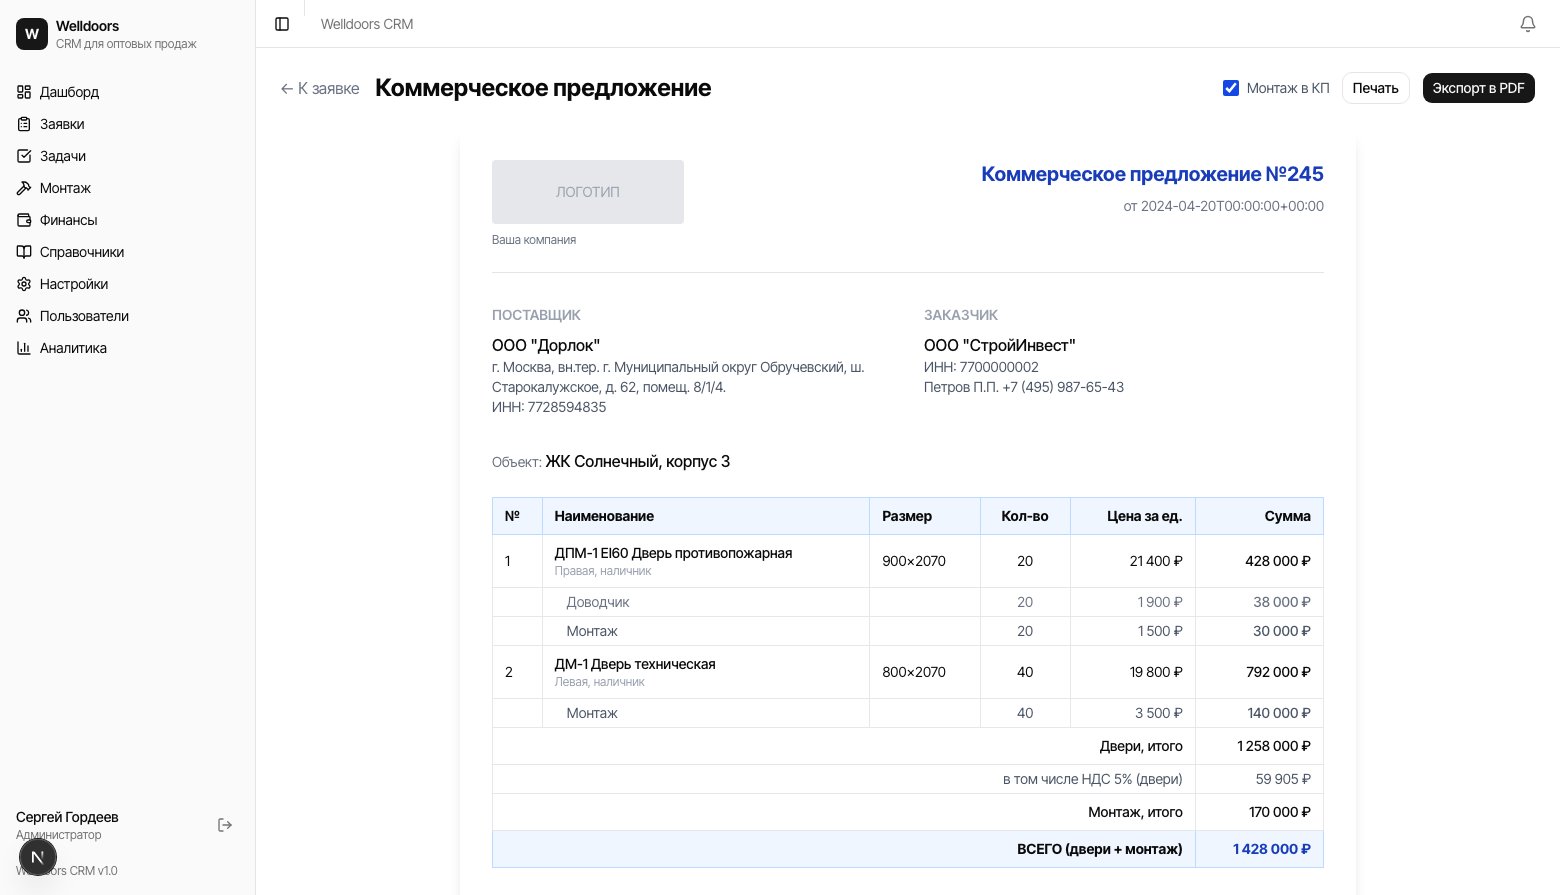The height and width of the screenshot is (895, 1560).
Task: Click customer name ООО "СтройИнвест"
Action: (1000, 345)
